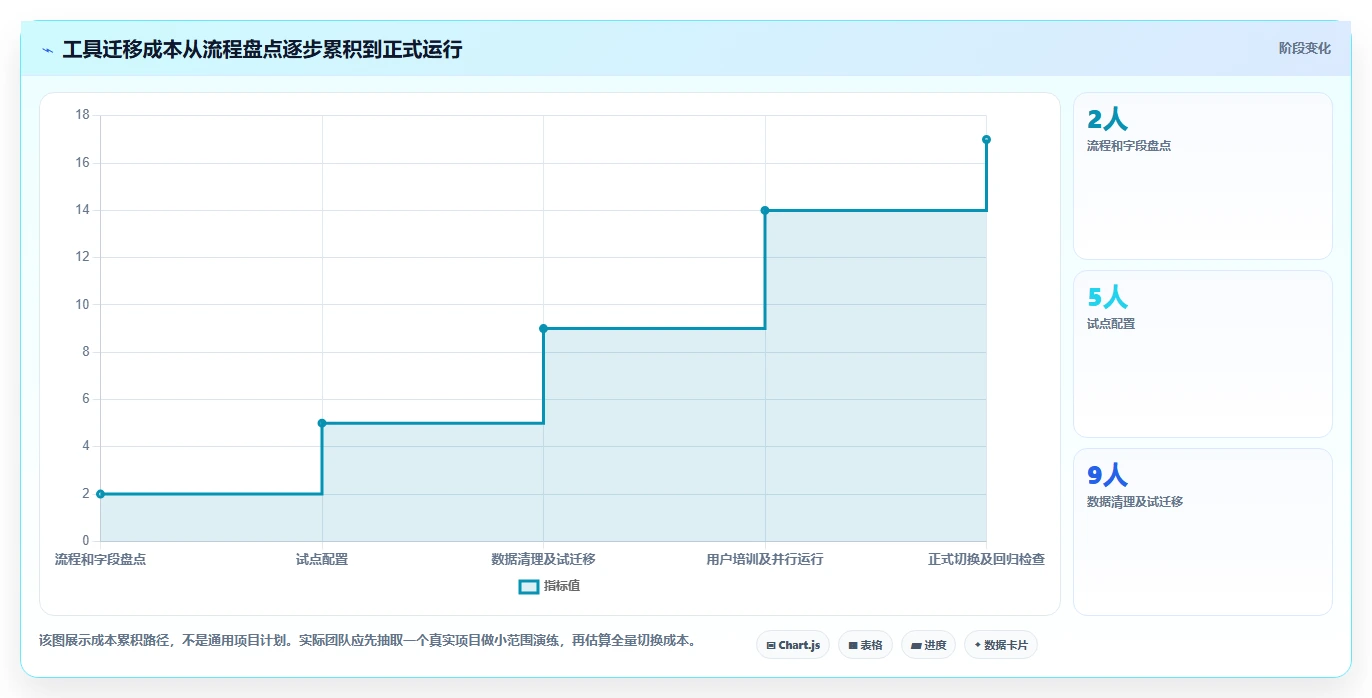The width and height of the screenshot is (1372, 698).
Task: Click the Chart.js tag icon
Action: pos(771,646)
